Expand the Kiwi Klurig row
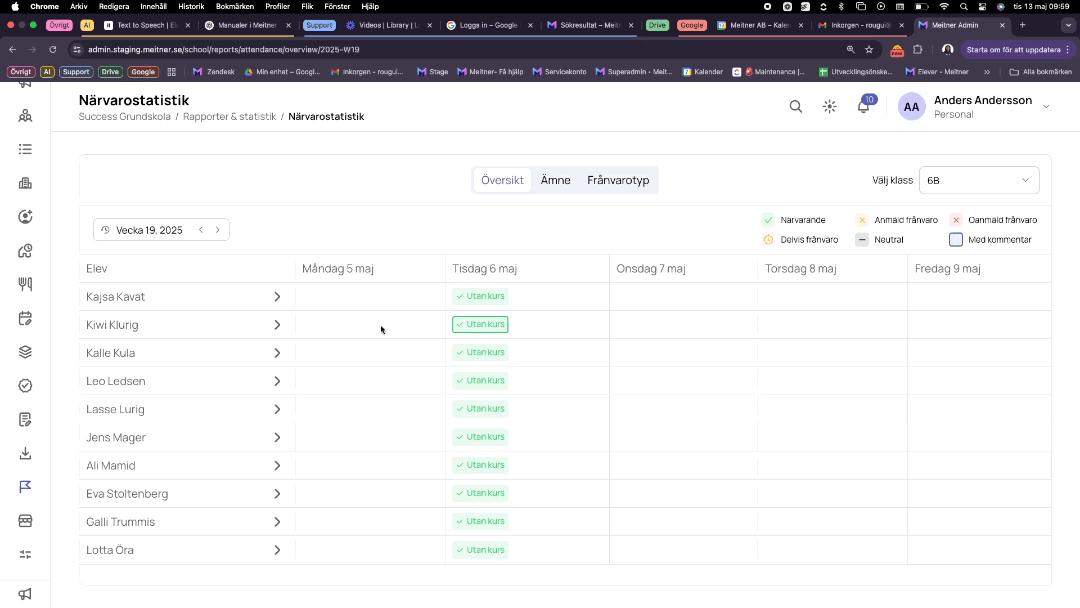Screen dimensions: 1080x608 click(x=277, y=325)
